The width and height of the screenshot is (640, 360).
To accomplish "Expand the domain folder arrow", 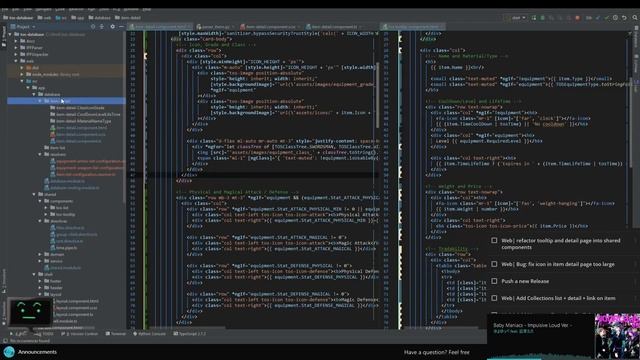I will pyautogui.click(x=40, y=254).
